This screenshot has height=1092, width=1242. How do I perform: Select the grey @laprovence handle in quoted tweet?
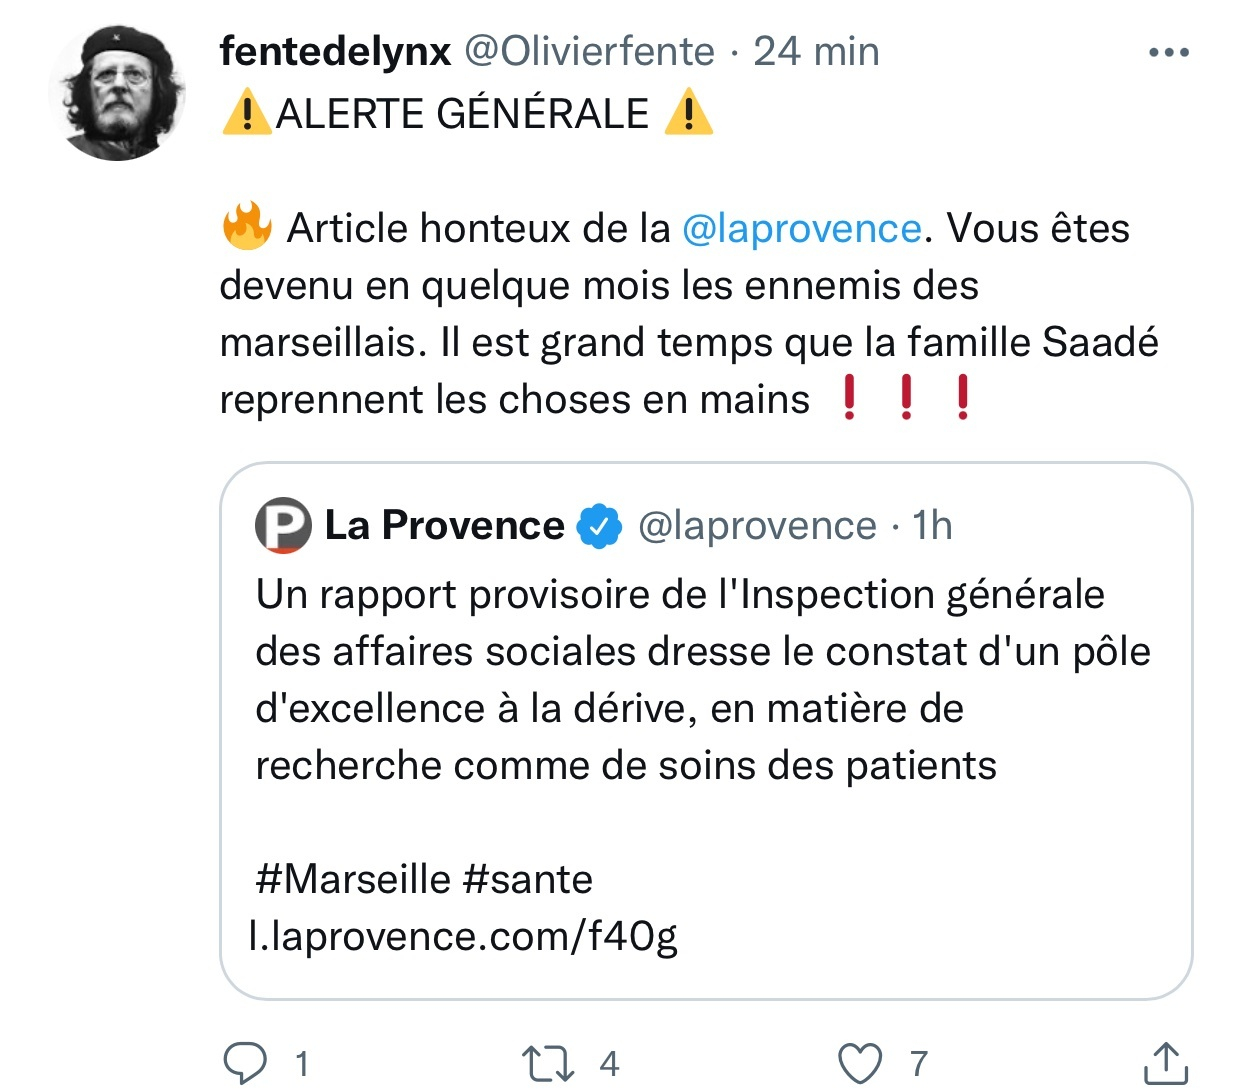(757, 526)
